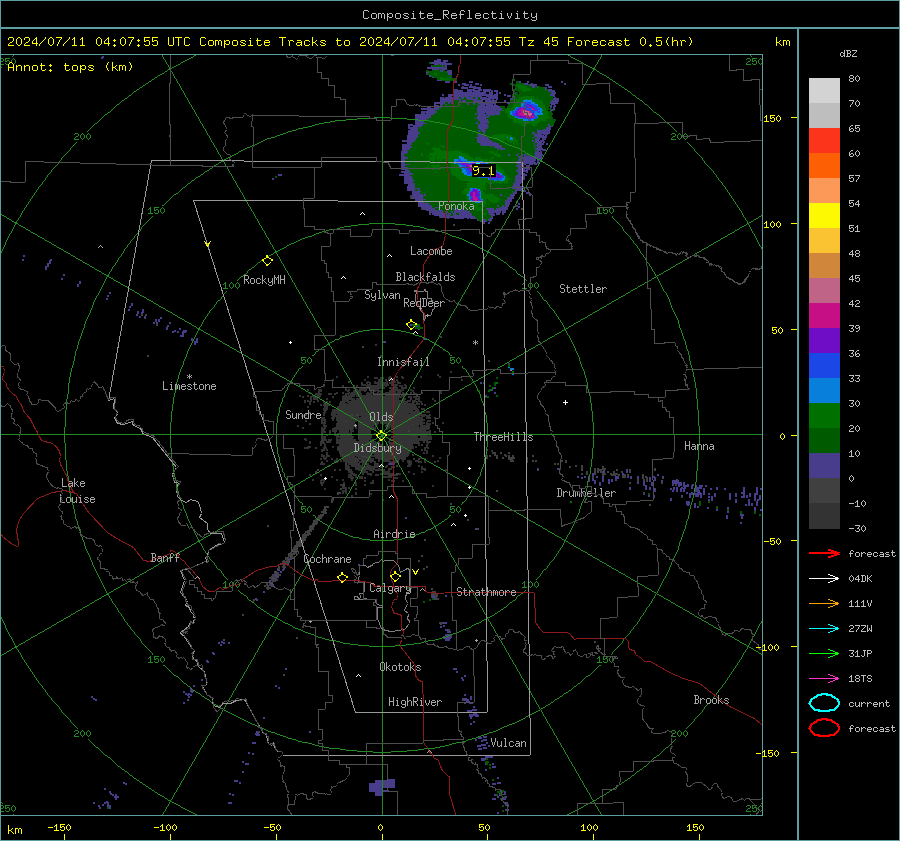This screenshot has width=900, height=841.
Task: Click the cyan 27ZW arrow in legend
Action: (x=824, y=628)
